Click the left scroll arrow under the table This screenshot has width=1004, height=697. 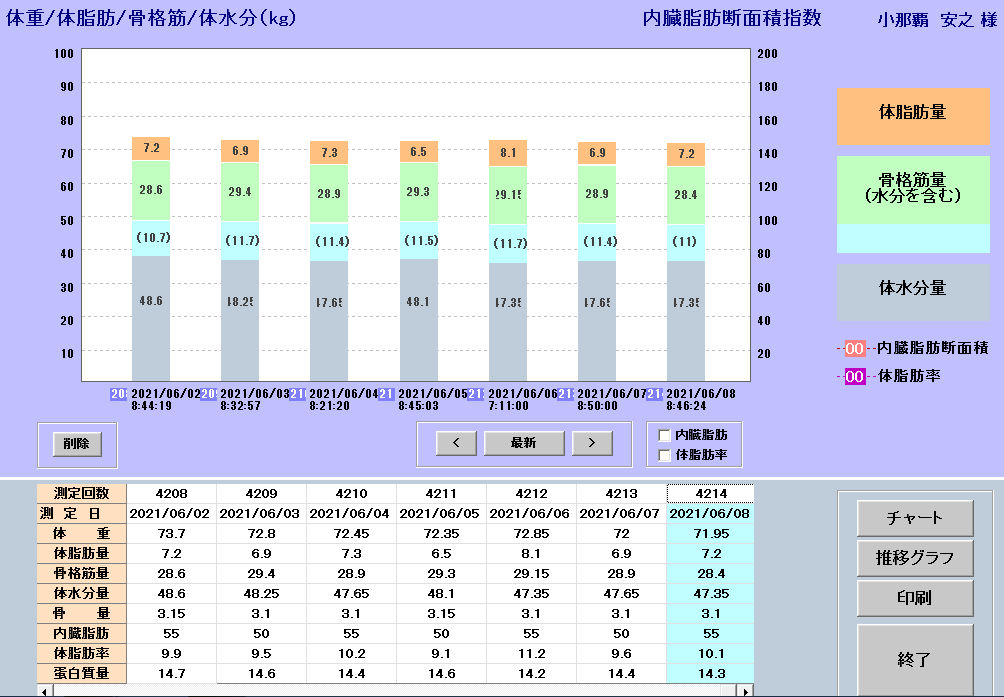(x=44, y=691)
